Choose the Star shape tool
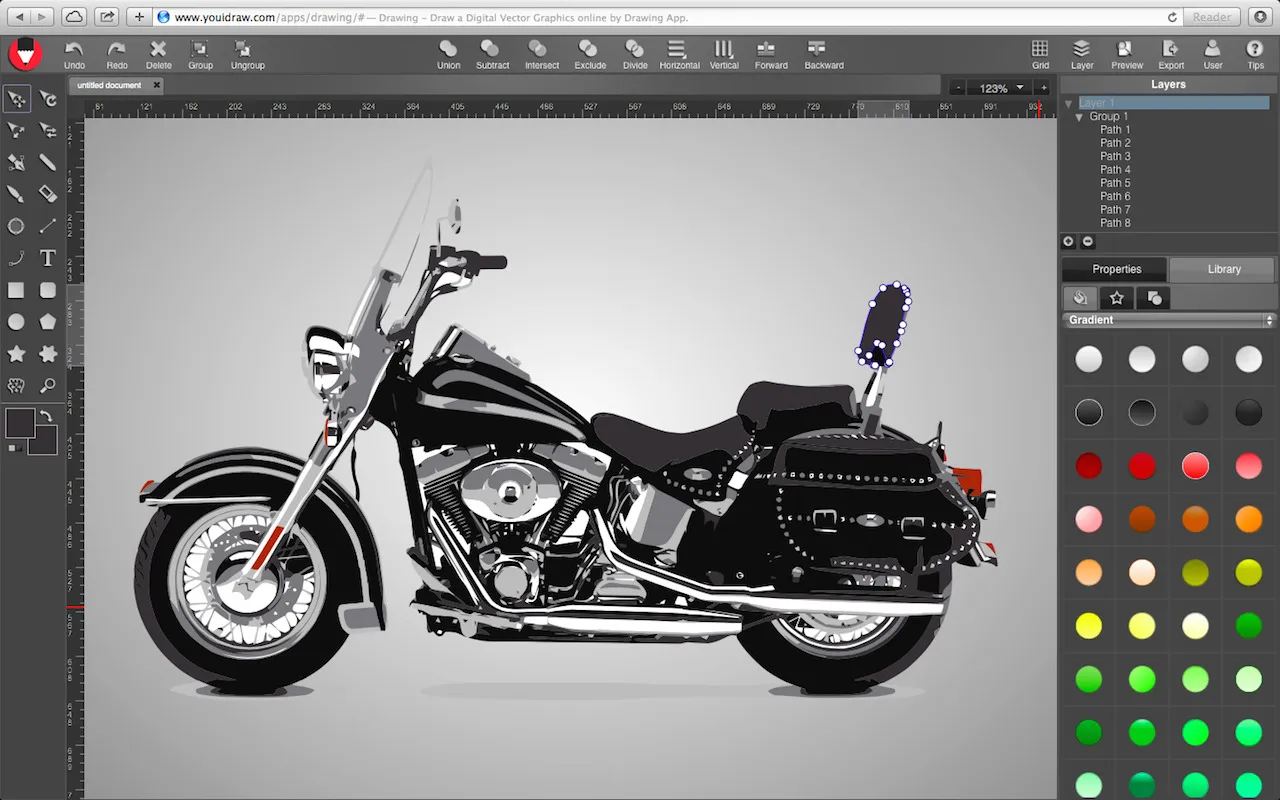This screenshot has width=1280, height=800. coord(16,354)
